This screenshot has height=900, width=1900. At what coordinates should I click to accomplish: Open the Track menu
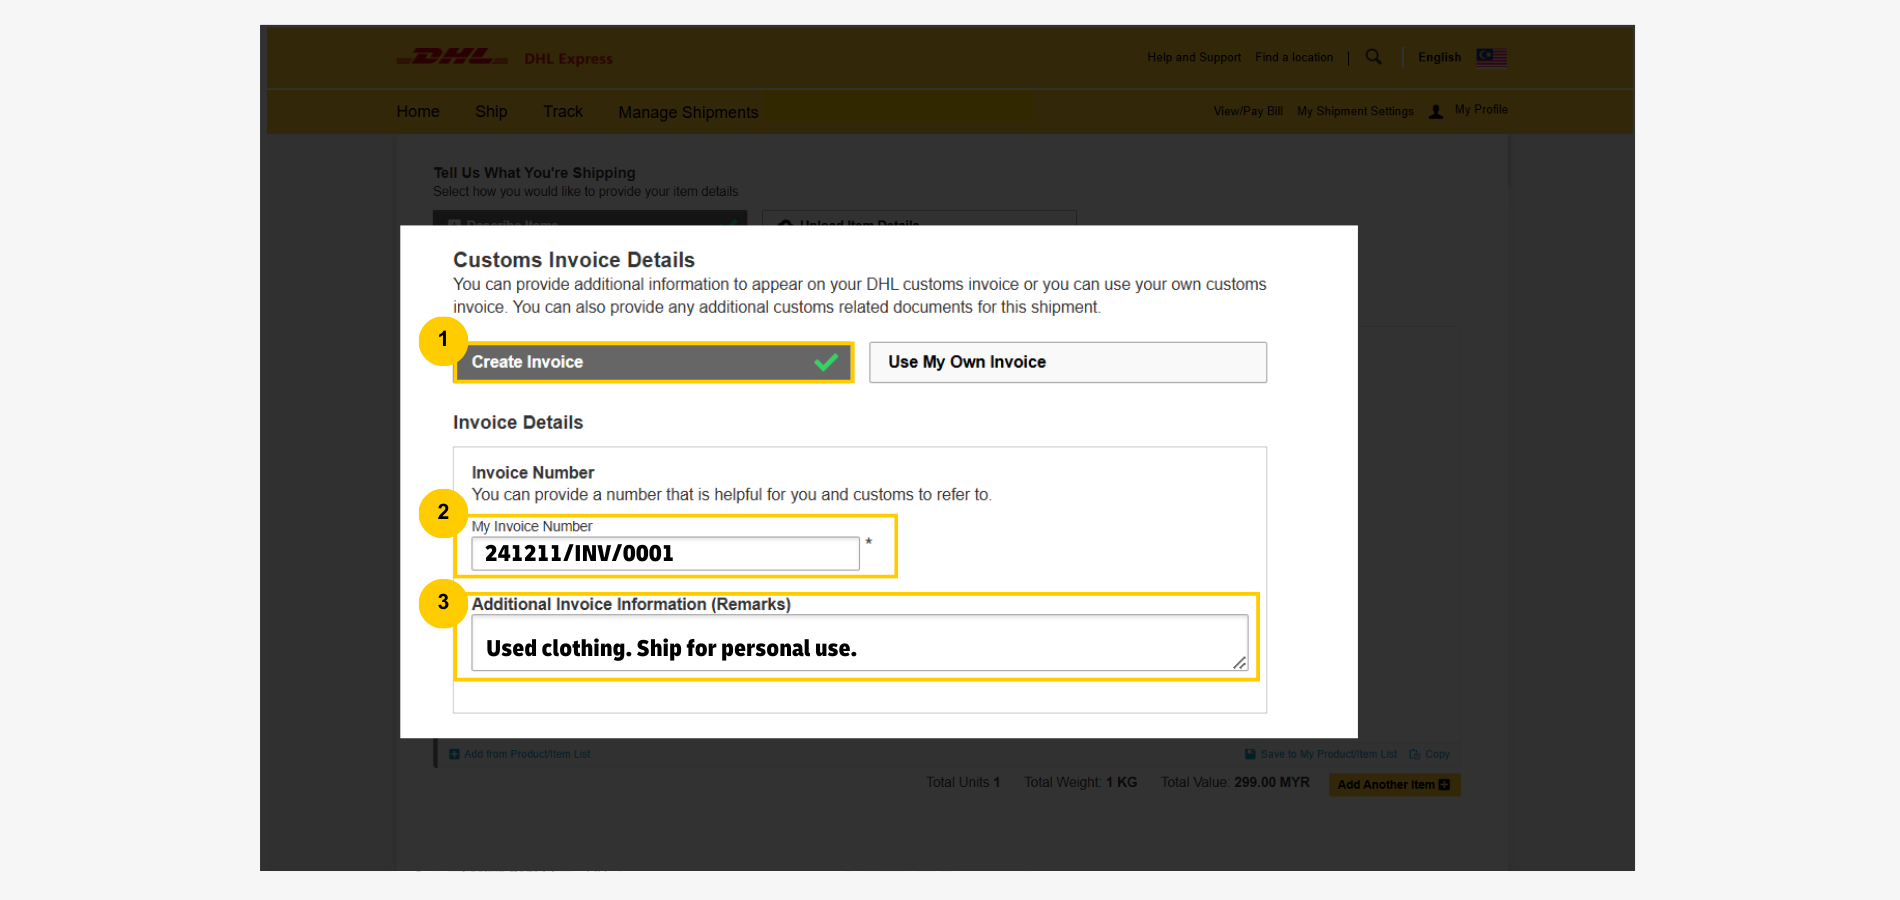[563, 111]
